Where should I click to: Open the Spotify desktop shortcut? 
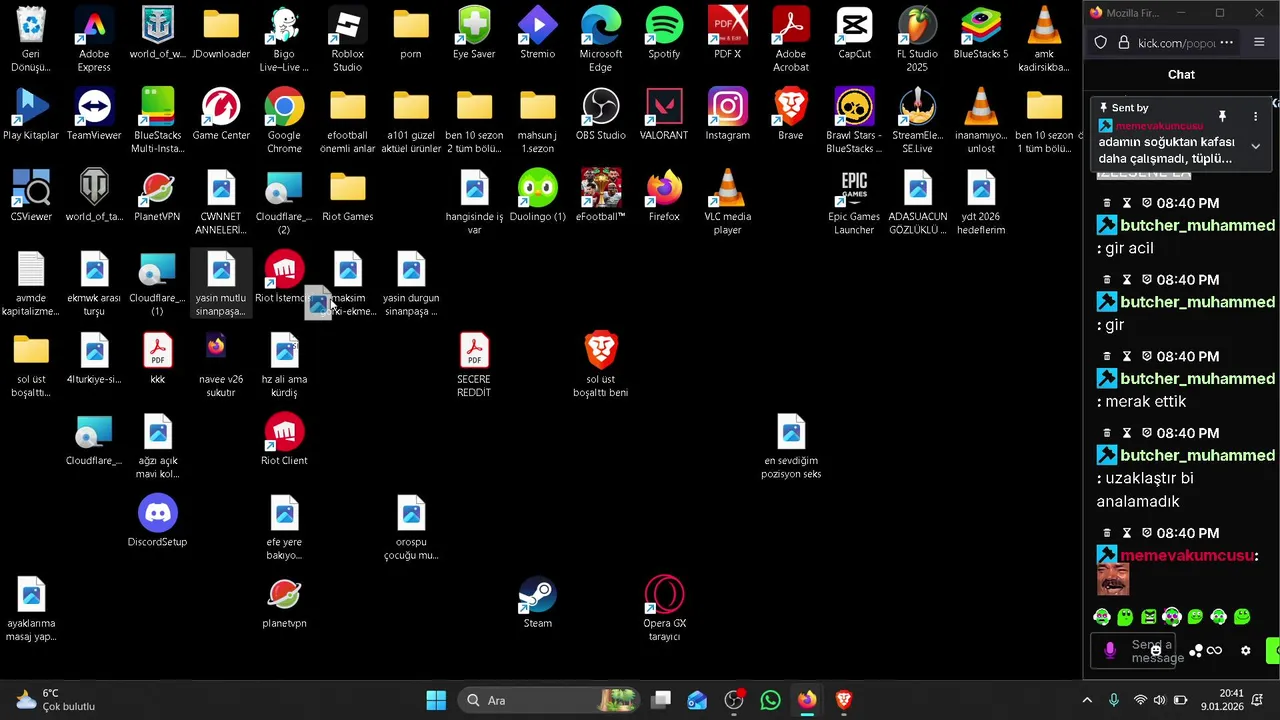(x=664, y=33)
